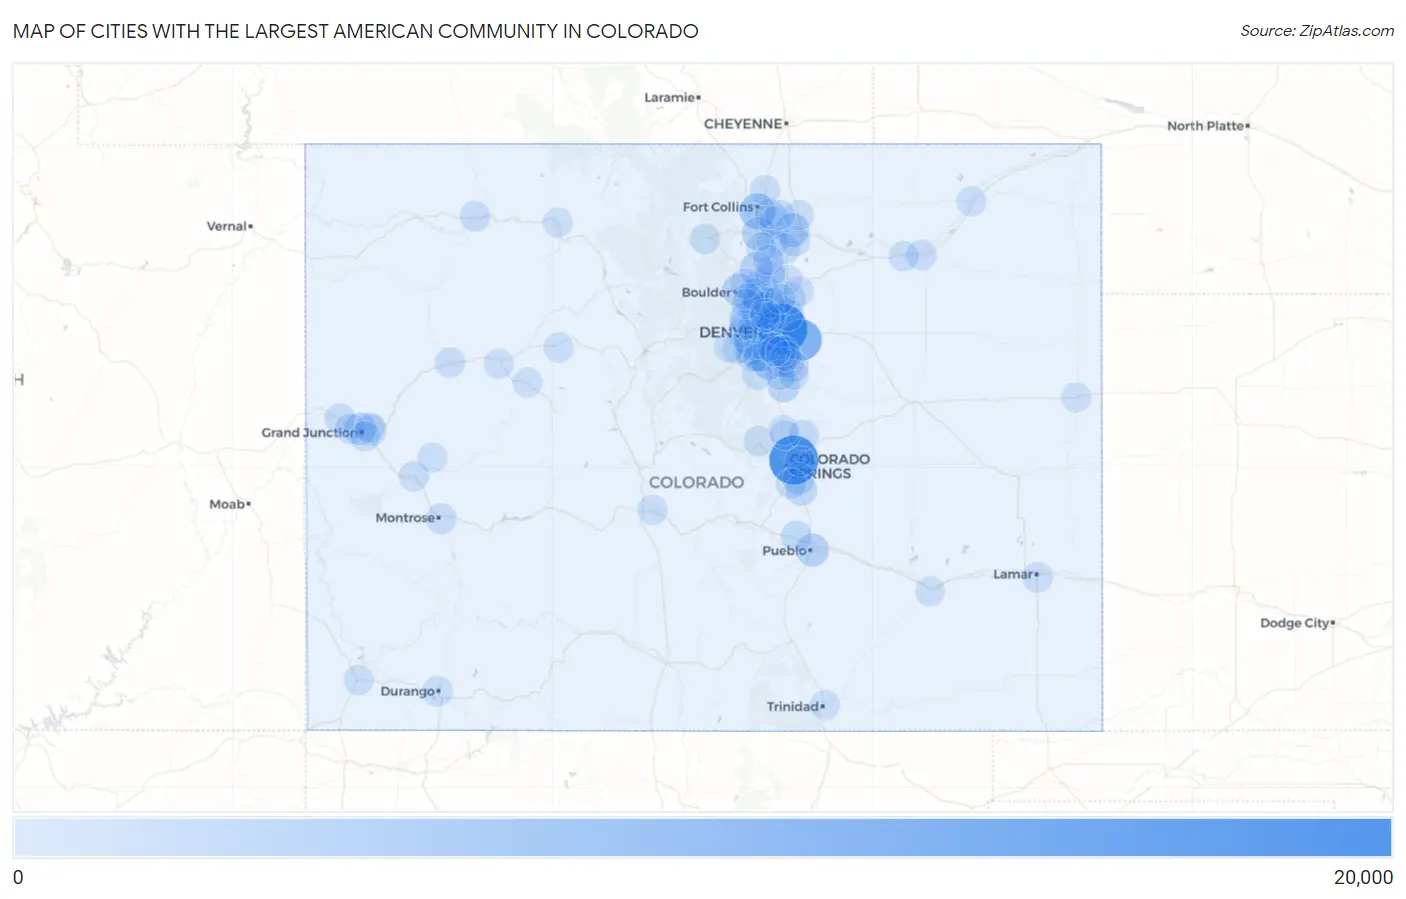Click the Source: ZipAtlas.com attribution
This screenshot has width=1406, height=899.
click(x=1317, y=31)
